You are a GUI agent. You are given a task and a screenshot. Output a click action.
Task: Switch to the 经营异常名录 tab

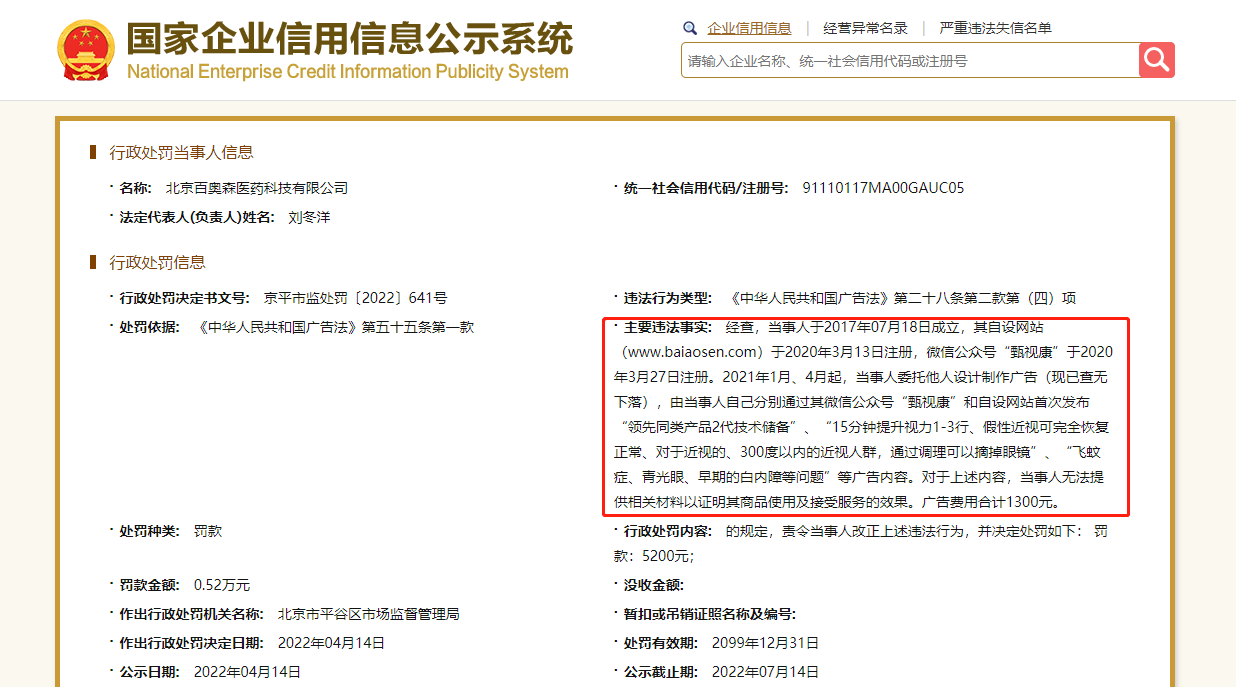(865, 28)
